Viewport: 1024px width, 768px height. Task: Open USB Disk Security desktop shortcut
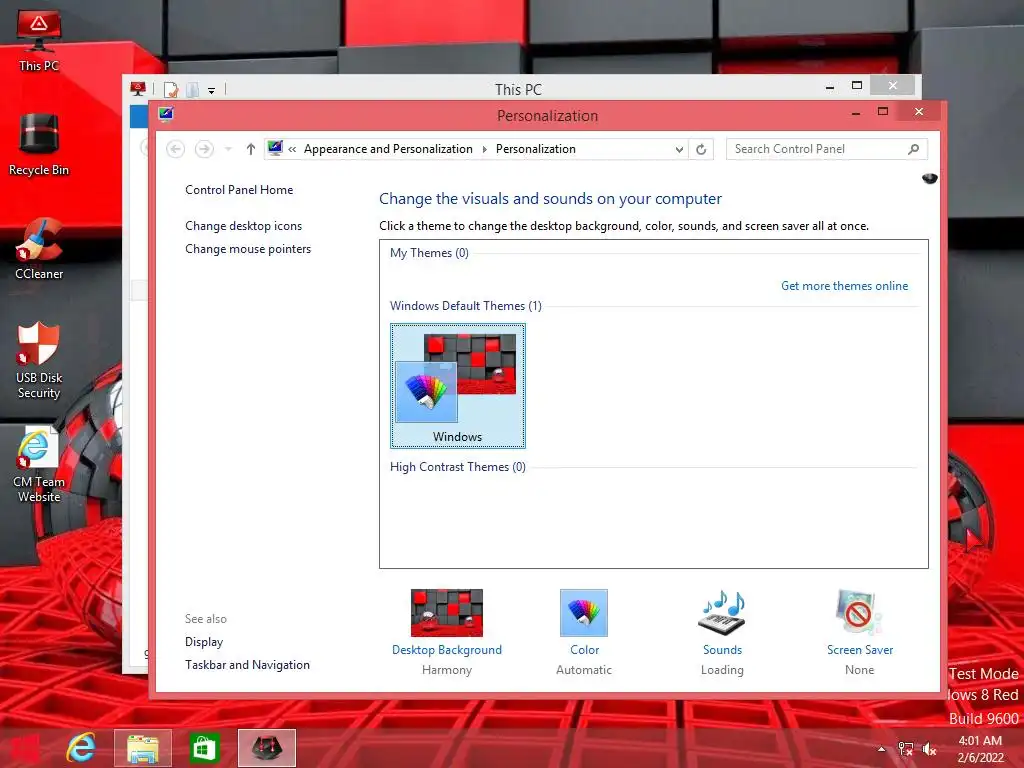point(39,360)
